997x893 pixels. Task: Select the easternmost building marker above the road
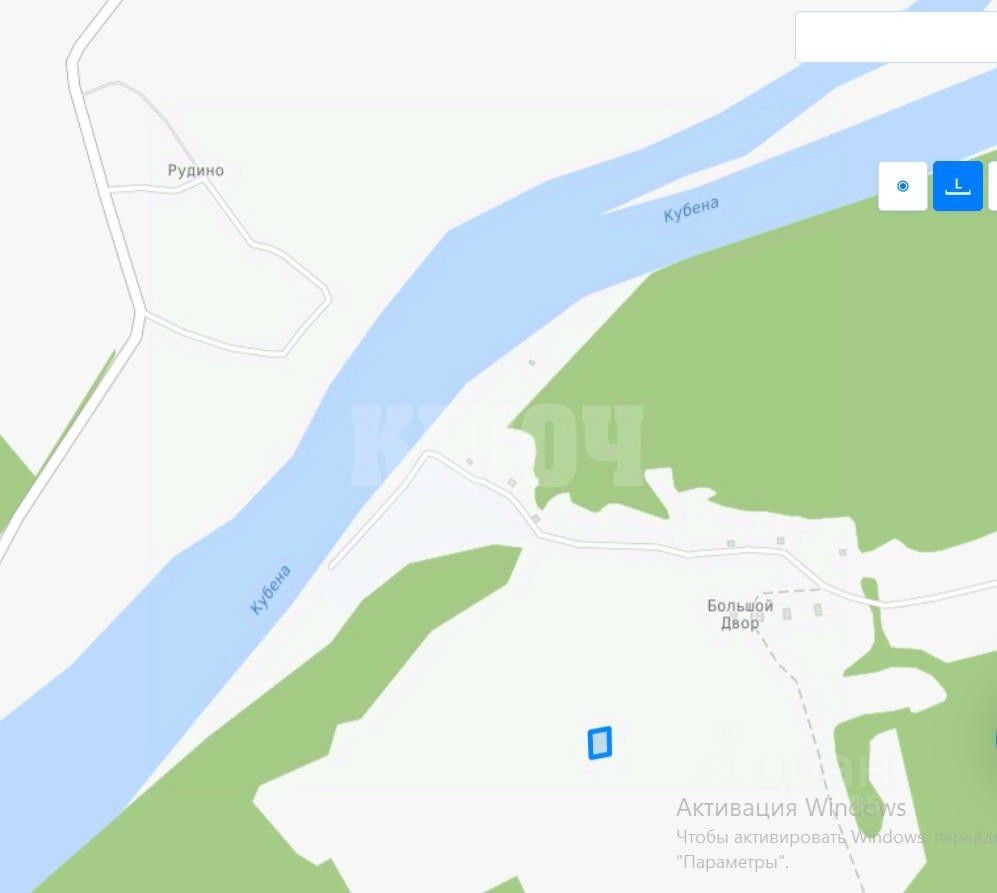point(842,553)
